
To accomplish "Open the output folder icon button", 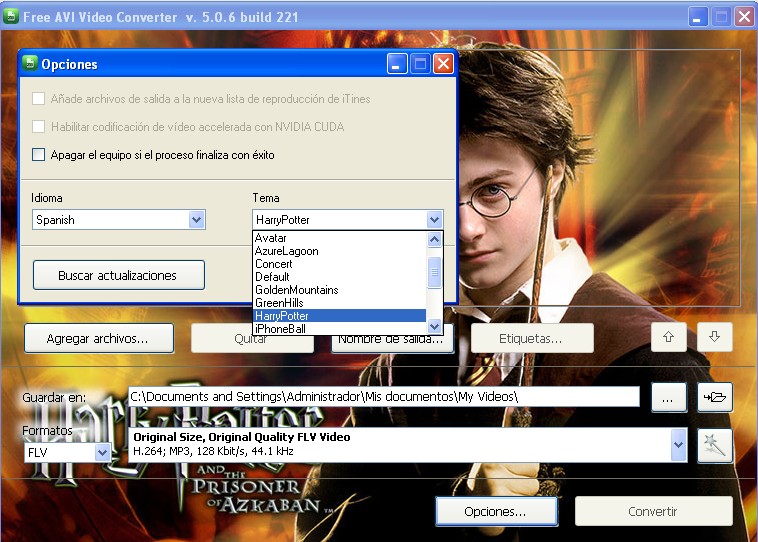I will pos(714,397).
